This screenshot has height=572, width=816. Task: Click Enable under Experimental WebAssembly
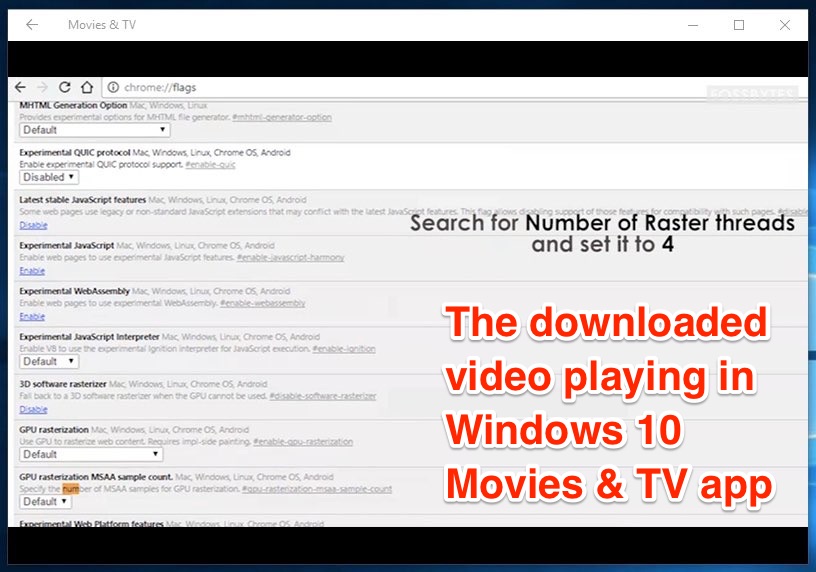coord(32,316)
